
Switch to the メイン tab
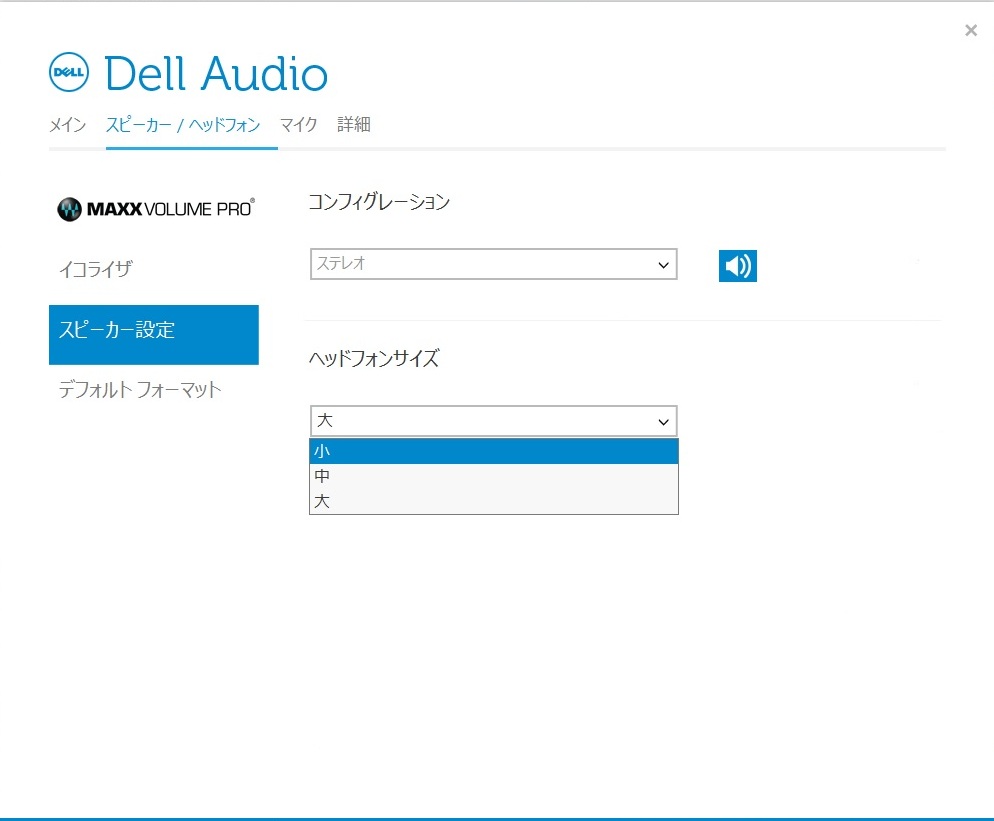(67, 124)
